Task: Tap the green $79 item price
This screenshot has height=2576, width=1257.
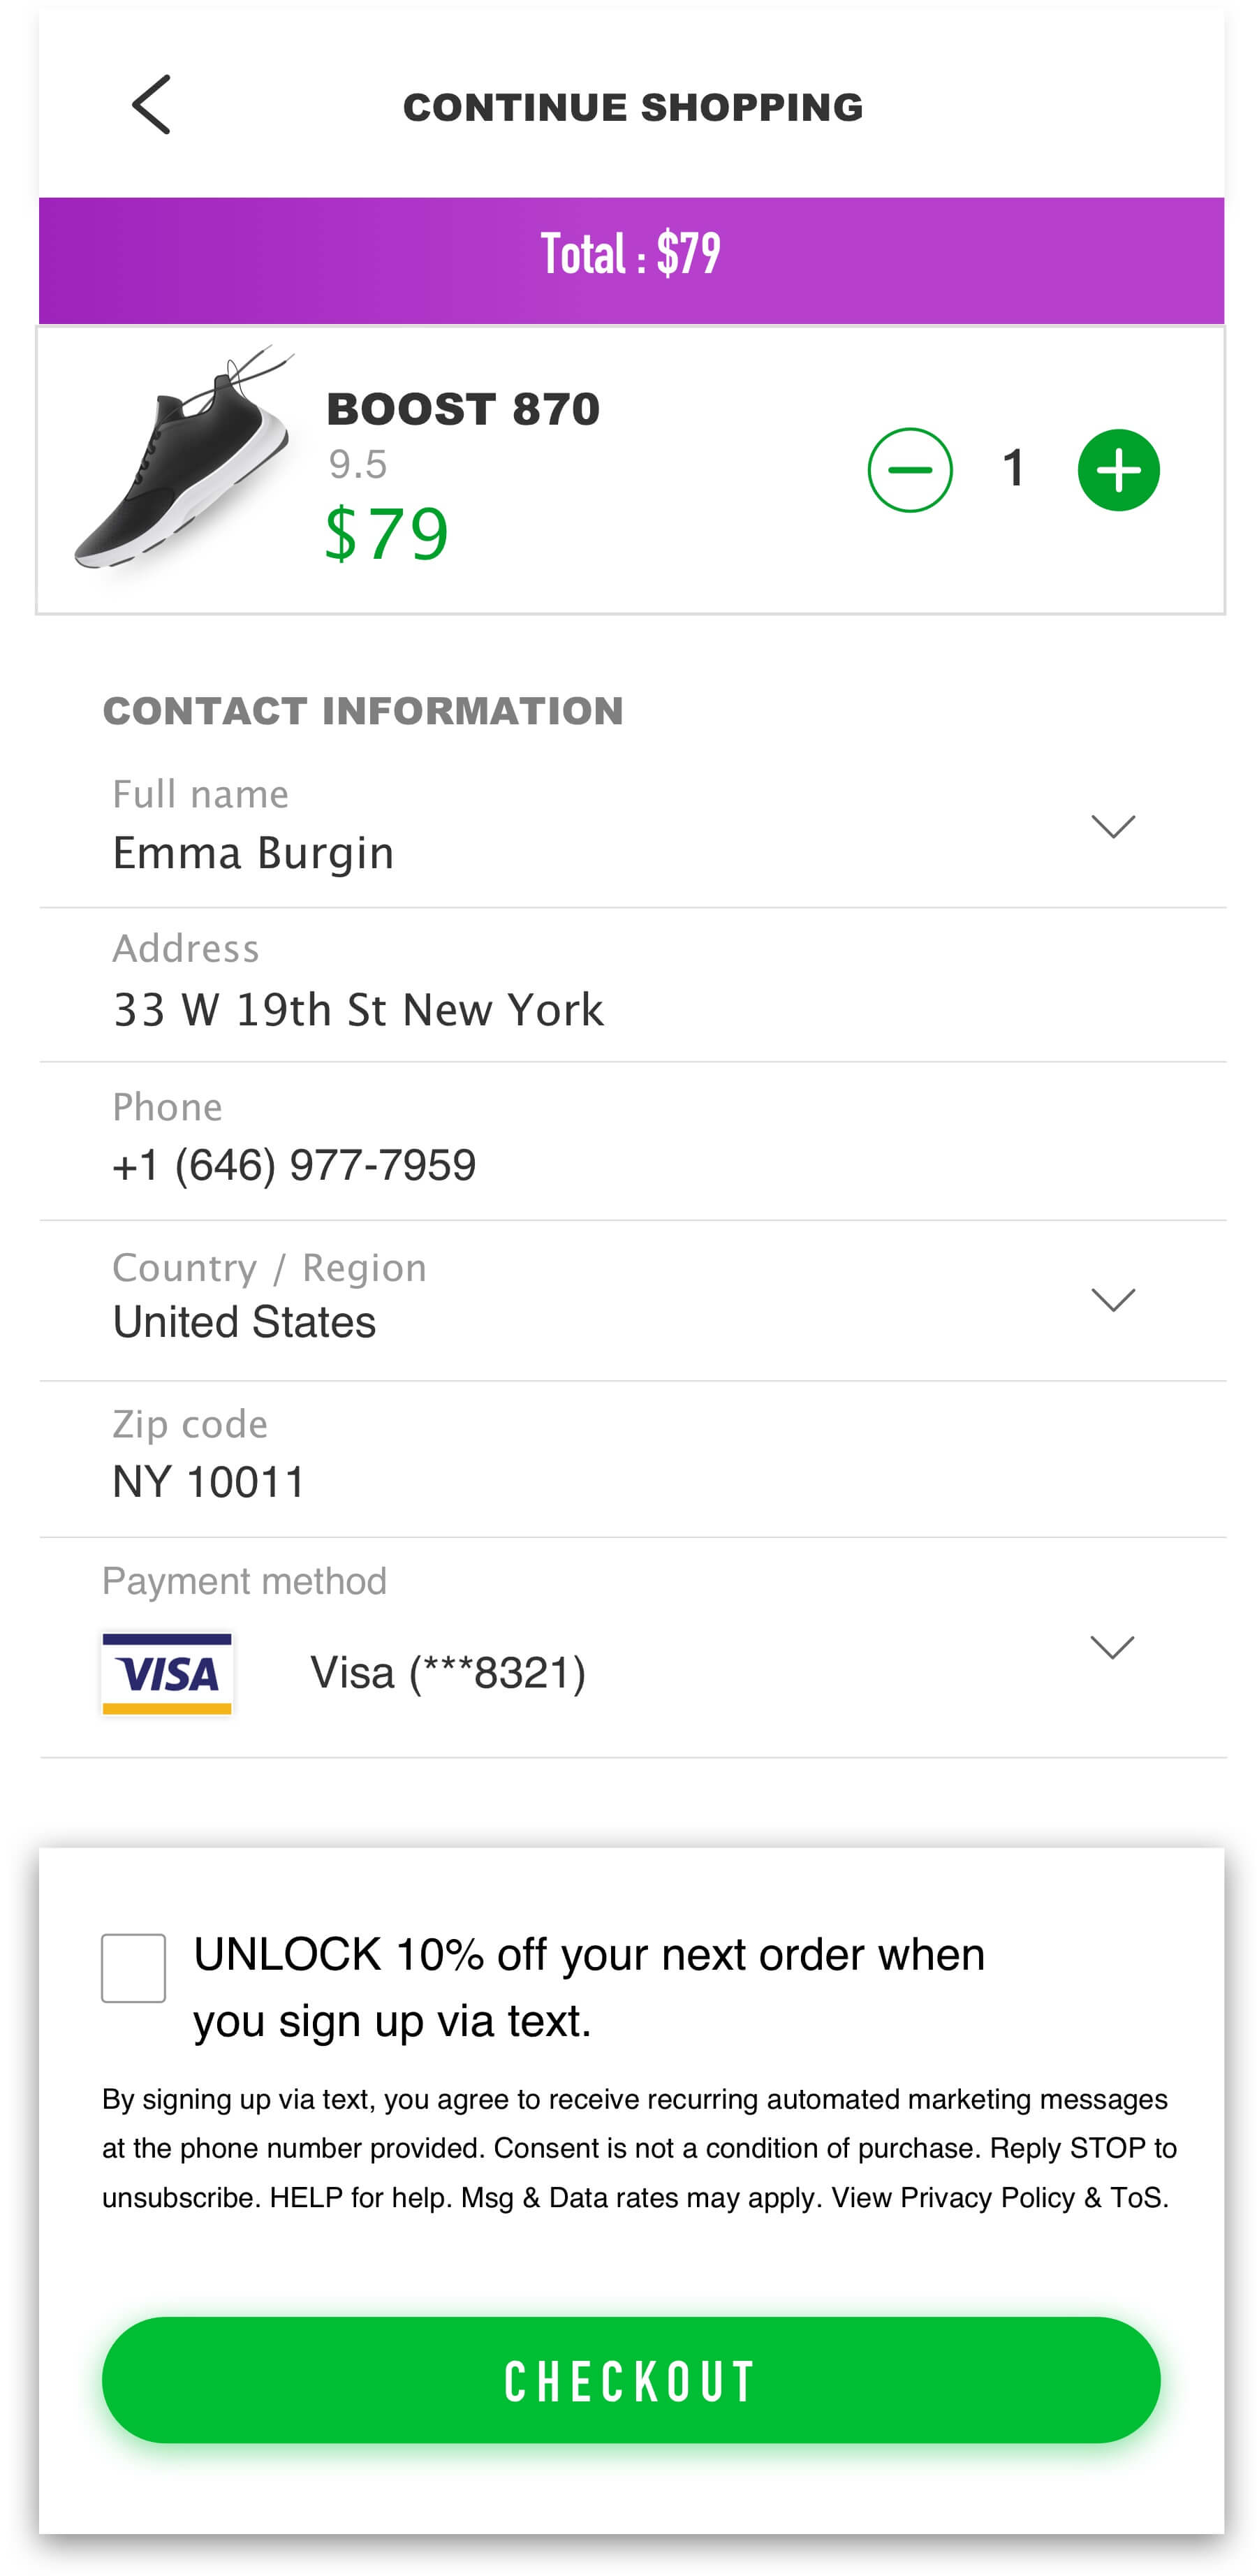Action: pos(387,534)
